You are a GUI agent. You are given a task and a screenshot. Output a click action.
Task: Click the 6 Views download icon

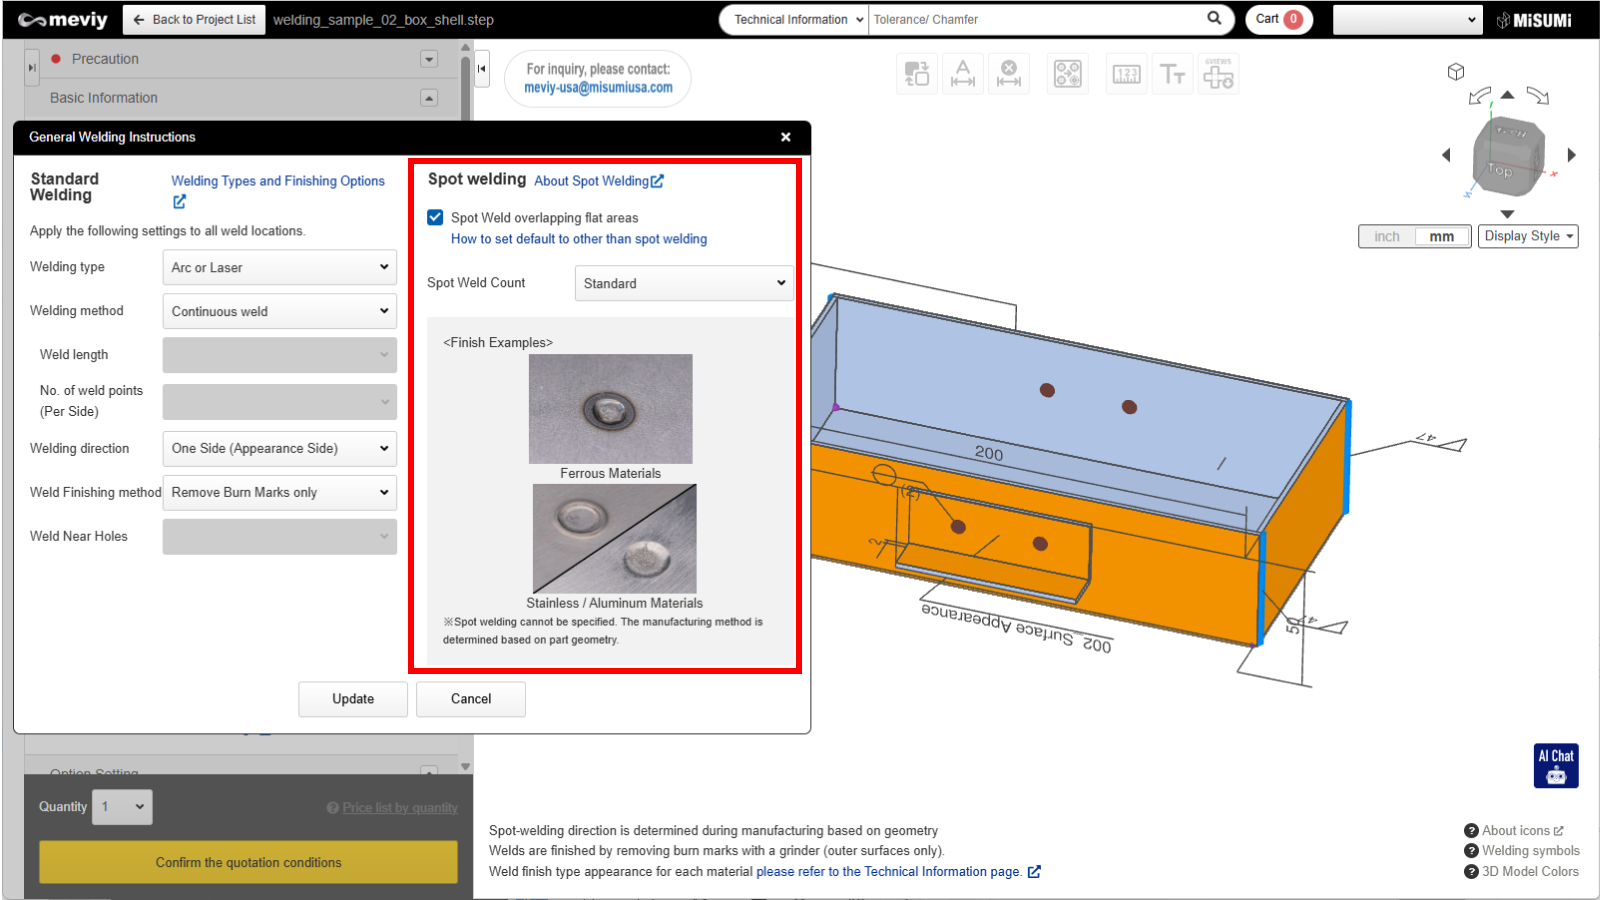tap(1218, 75)
